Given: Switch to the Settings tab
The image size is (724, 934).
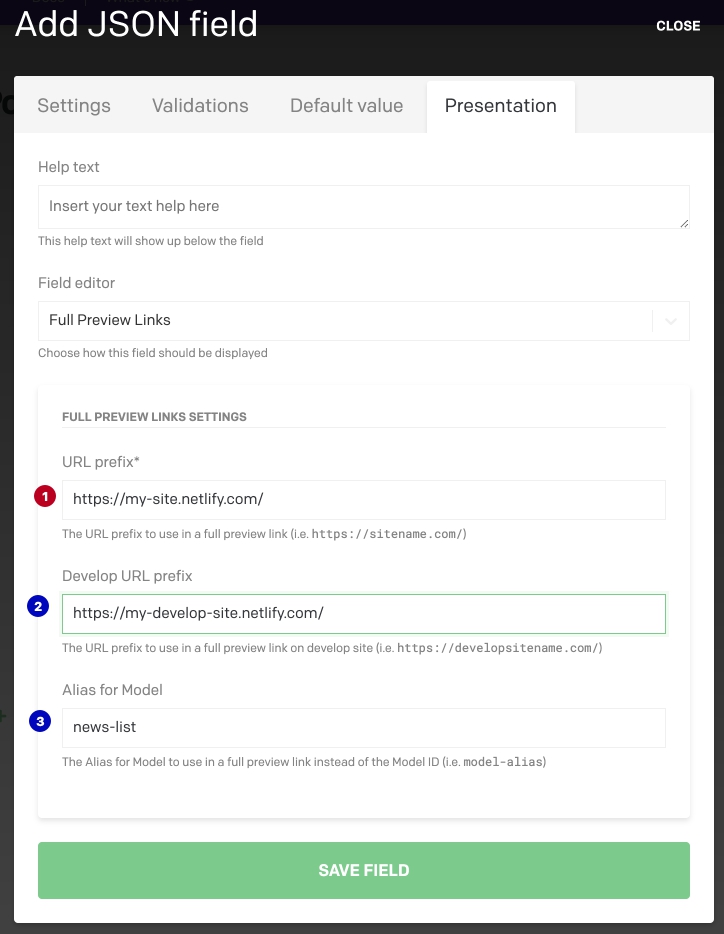Looking at the screenshot, I should (74, 106).
